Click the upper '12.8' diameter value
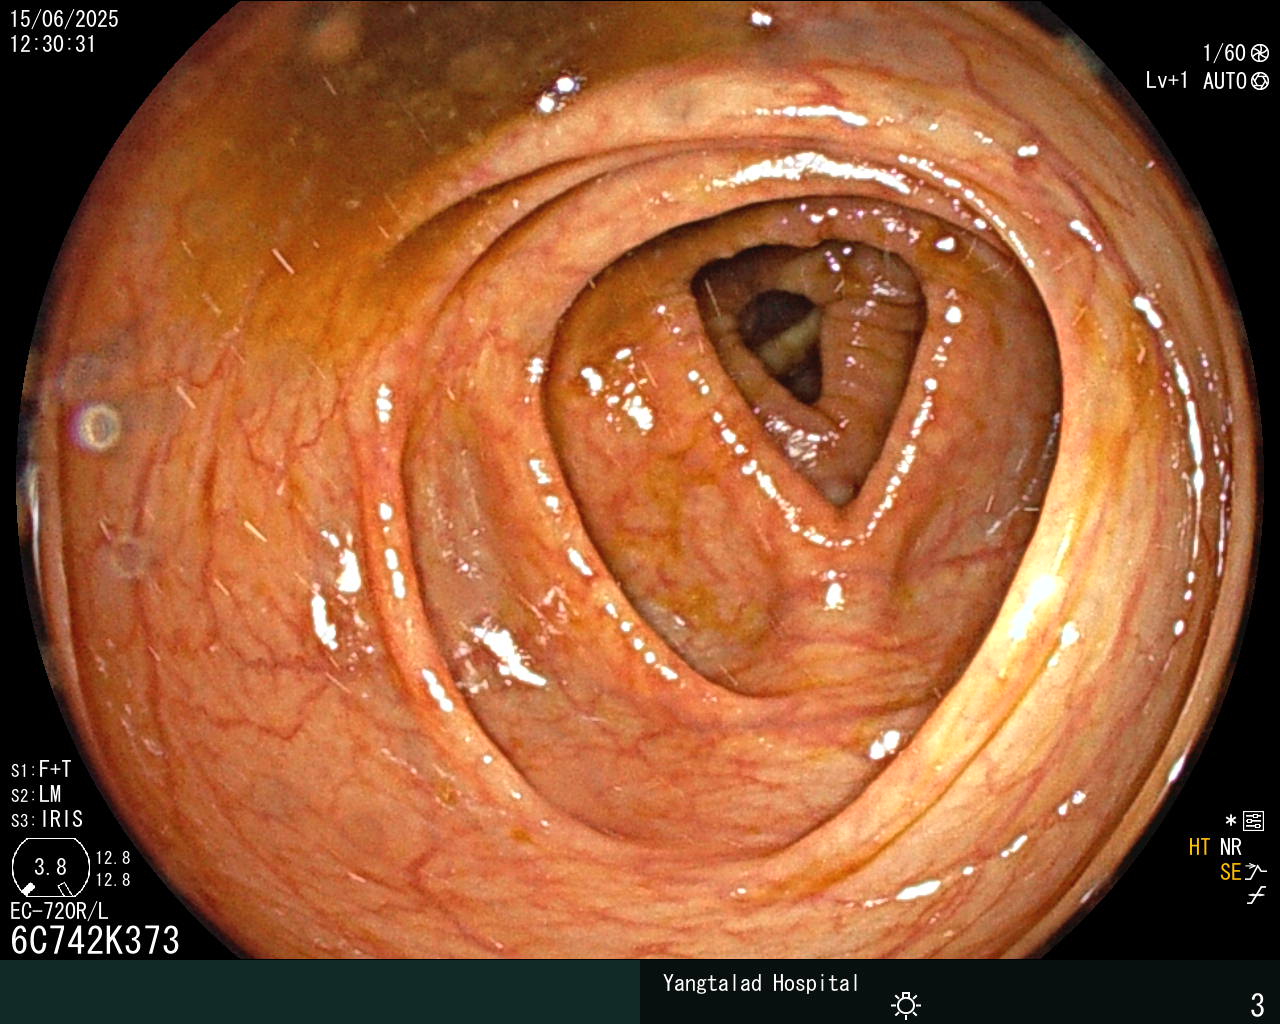Image resolution: width=1280 pixels, height=1024 pixels. (x=113, y=858)
